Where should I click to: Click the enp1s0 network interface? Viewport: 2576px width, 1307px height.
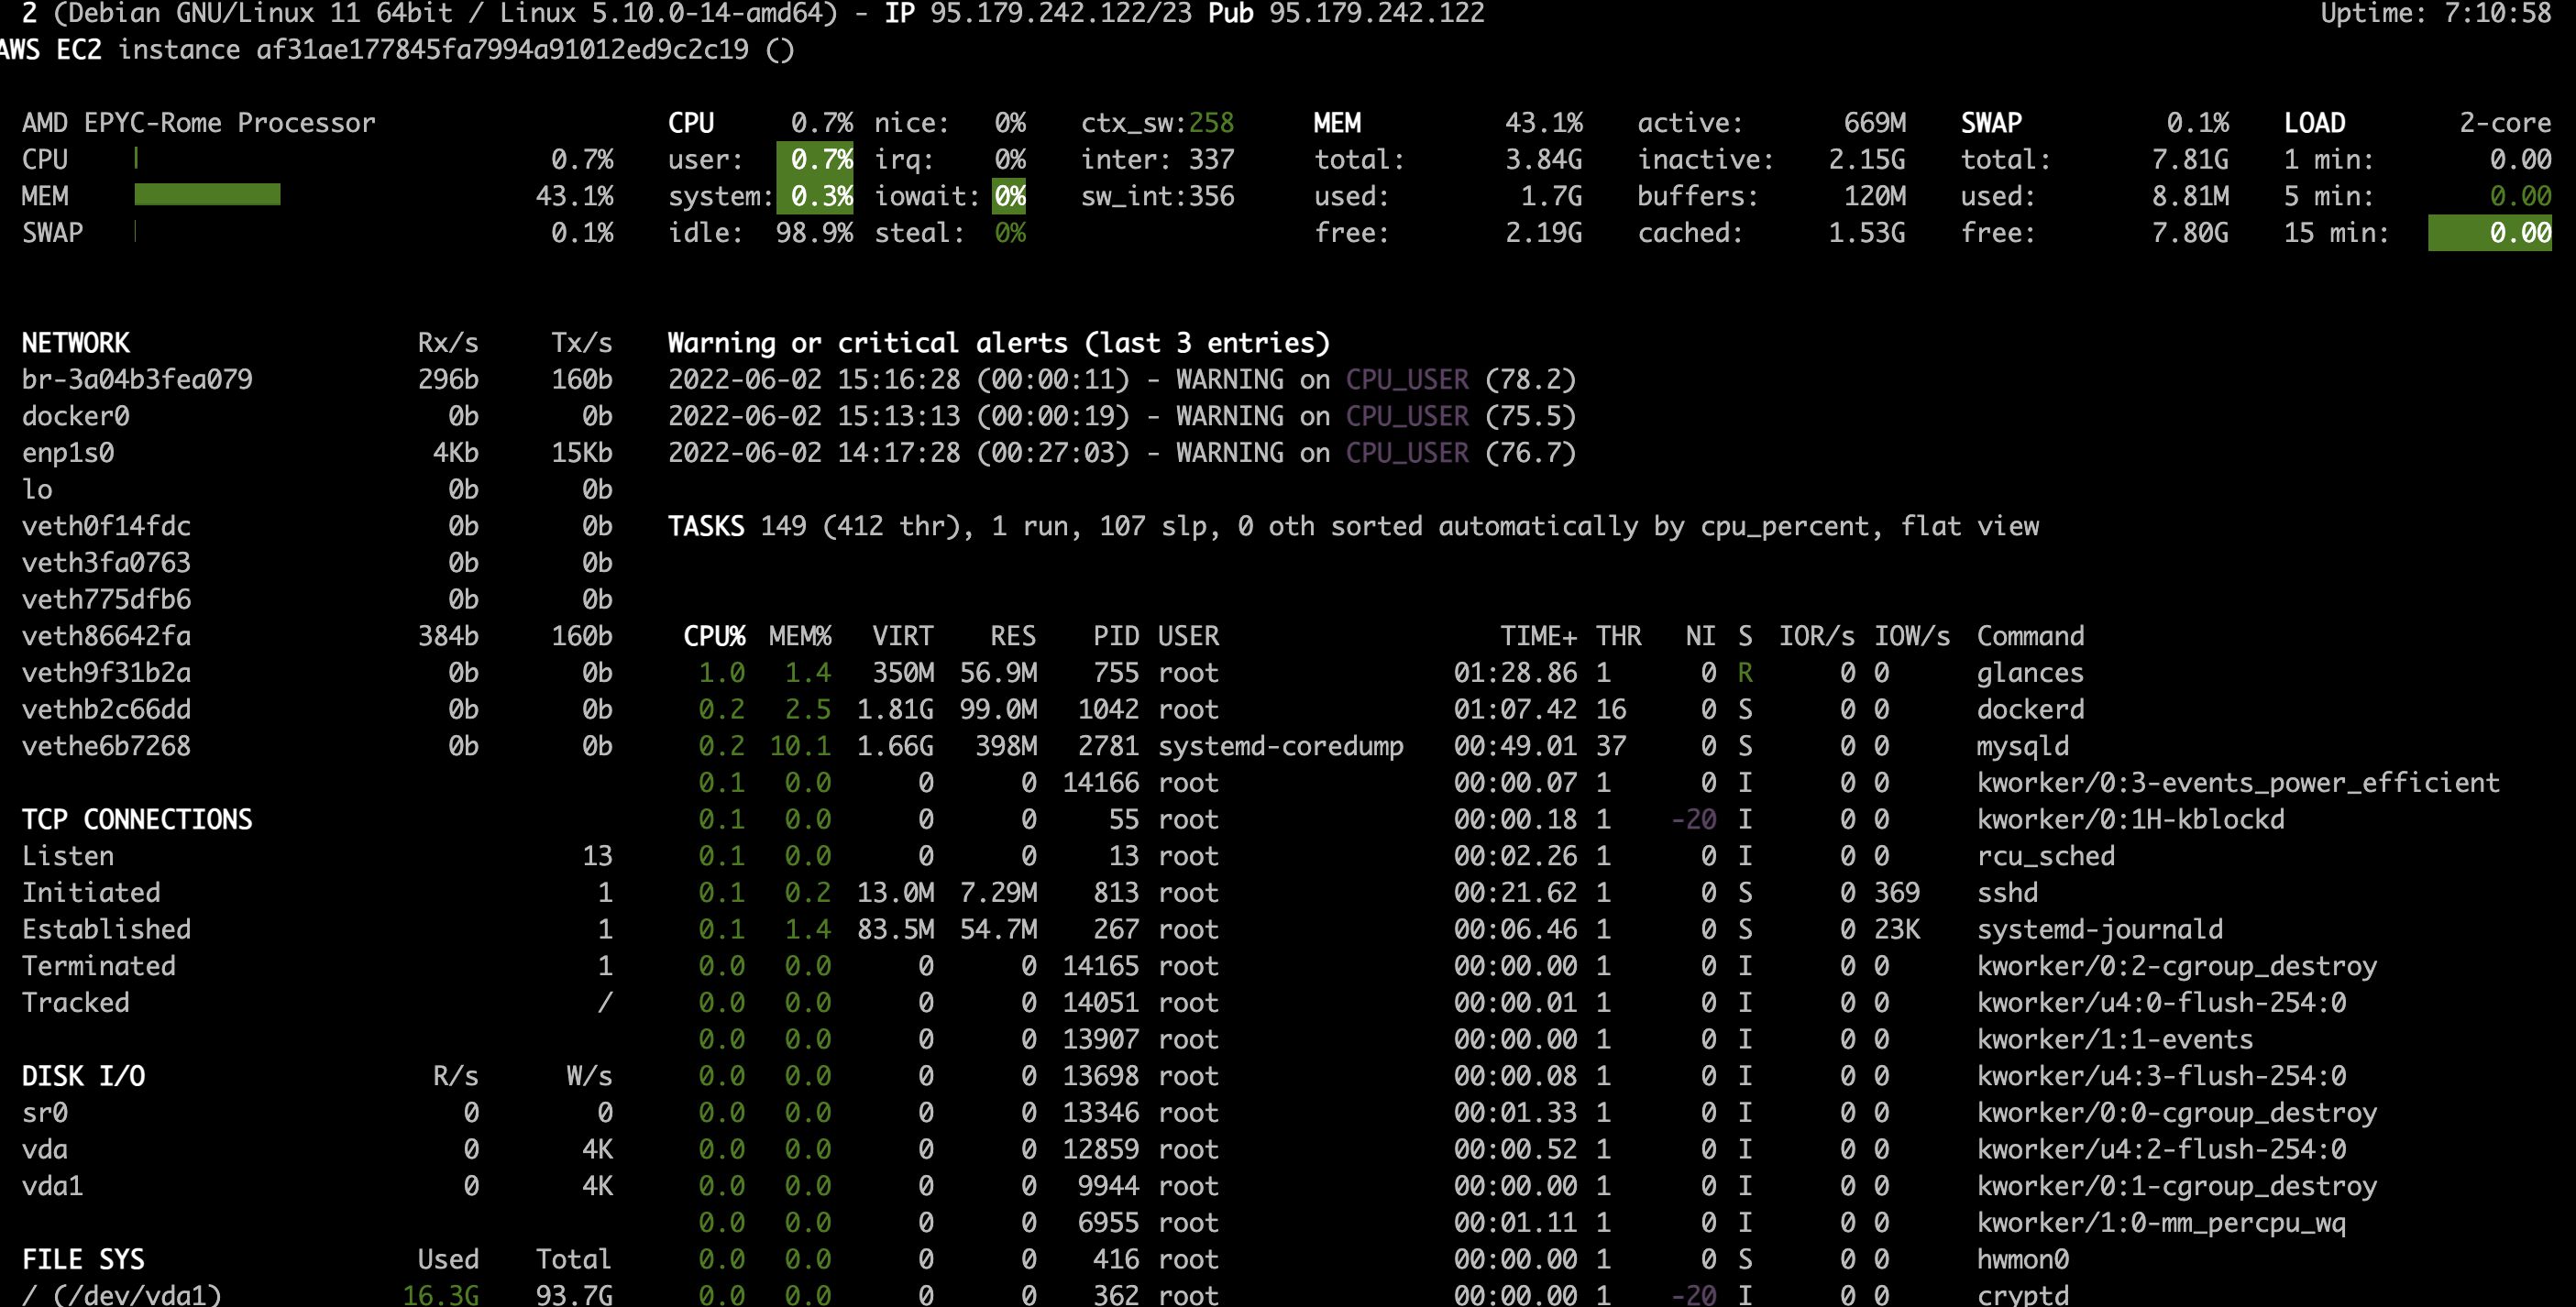click(68, 453)
